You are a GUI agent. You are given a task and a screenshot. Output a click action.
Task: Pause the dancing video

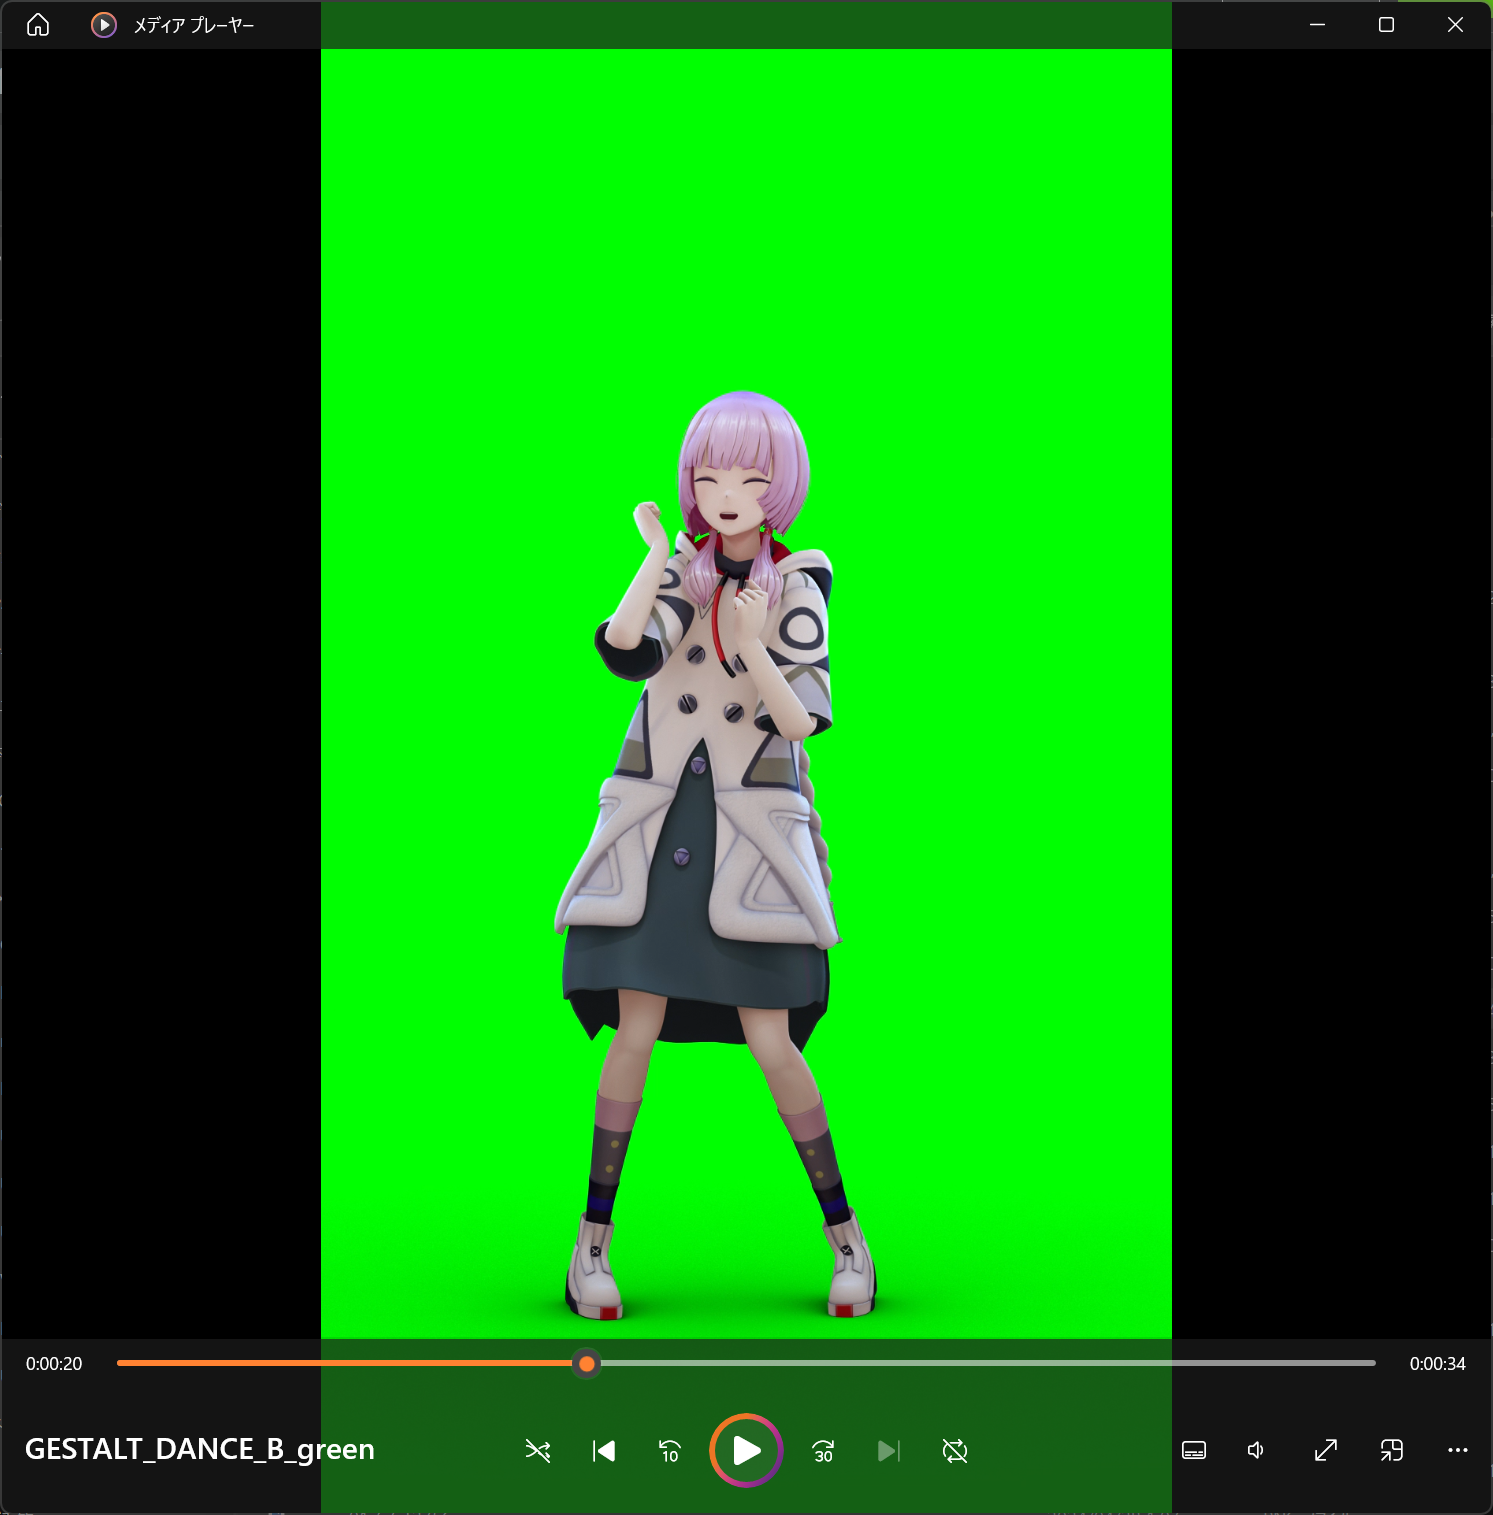(745, 1451)
